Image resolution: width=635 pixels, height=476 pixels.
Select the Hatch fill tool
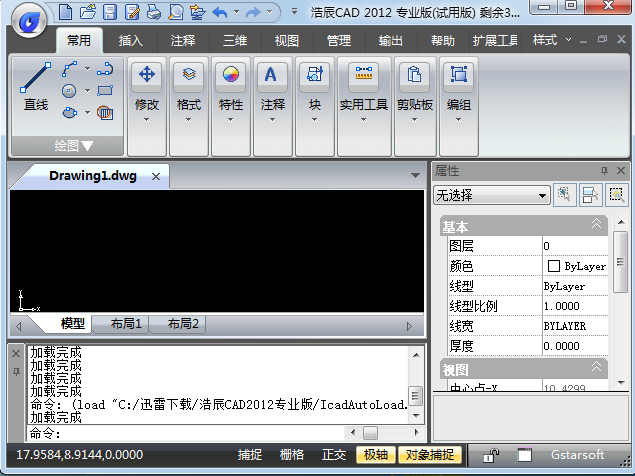(x=105, y=113)
